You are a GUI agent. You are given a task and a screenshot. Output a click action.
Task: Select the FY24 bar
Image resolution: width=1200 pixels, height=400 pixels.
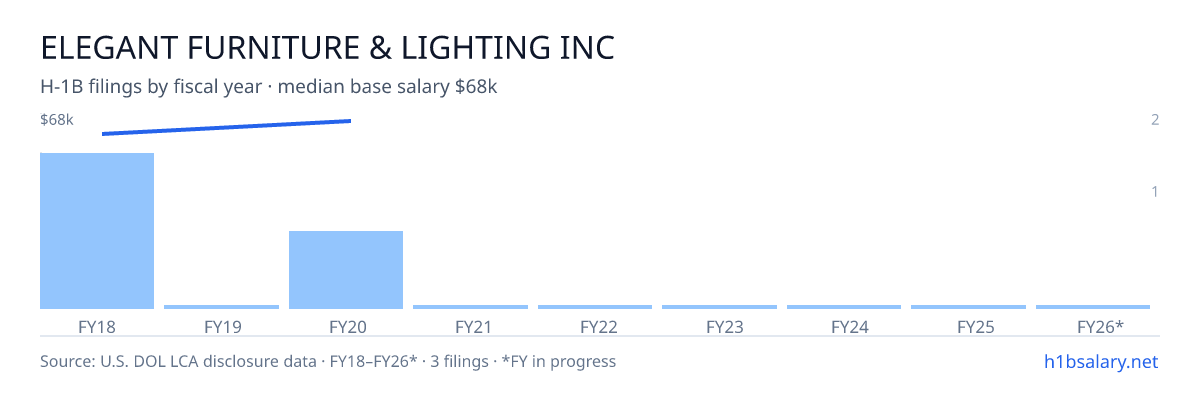(844, 307)
